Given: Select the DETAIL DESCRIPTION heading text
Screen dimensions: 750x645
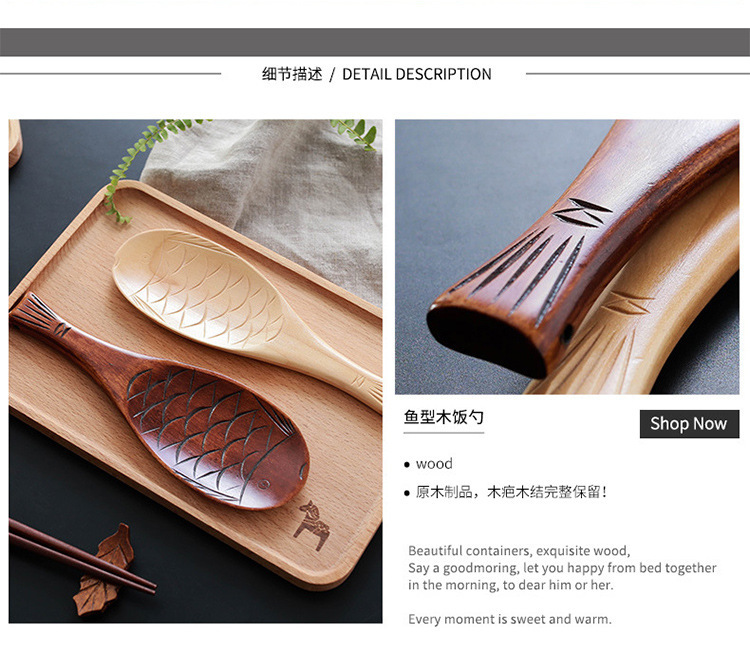Looking at the screenshot, I should [x=417, y=74].
